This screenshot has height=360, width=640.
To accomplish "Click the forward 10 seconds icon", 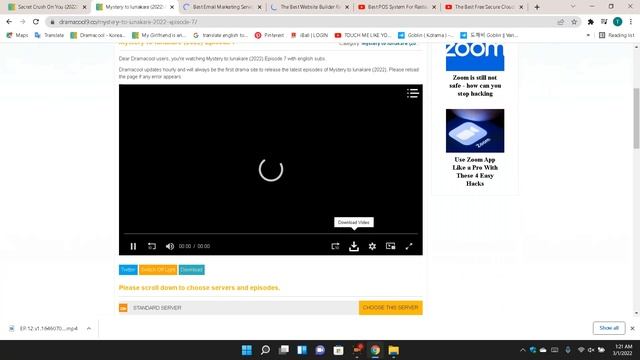I will [335, 246].
